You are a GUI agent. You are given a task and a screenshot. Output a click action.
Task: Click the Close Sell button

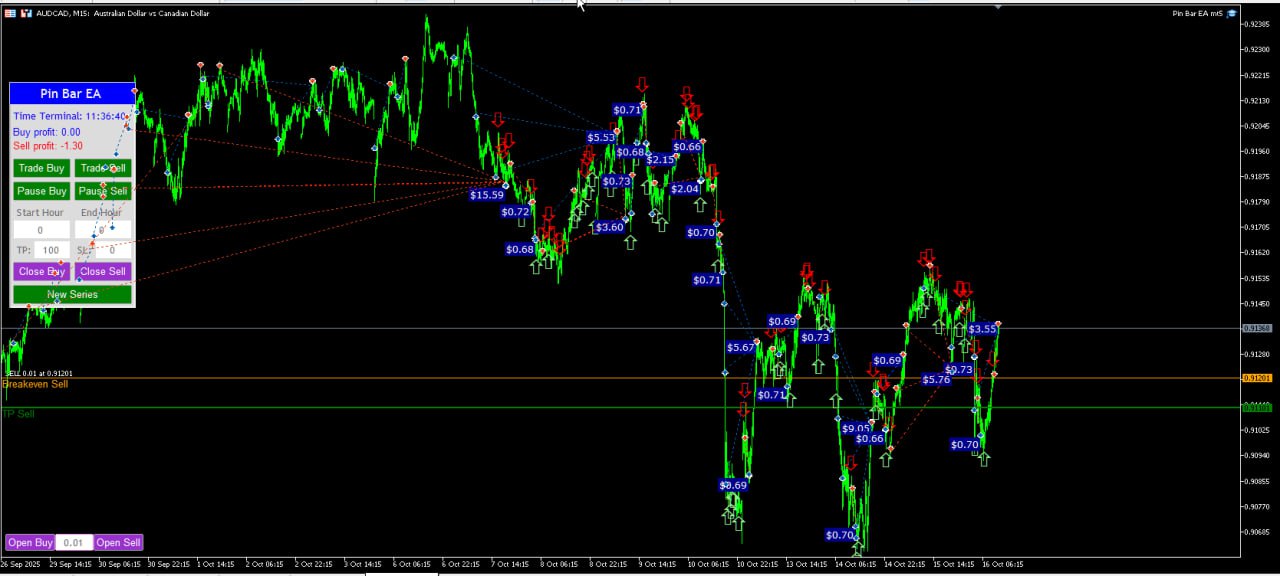(103, 271)
